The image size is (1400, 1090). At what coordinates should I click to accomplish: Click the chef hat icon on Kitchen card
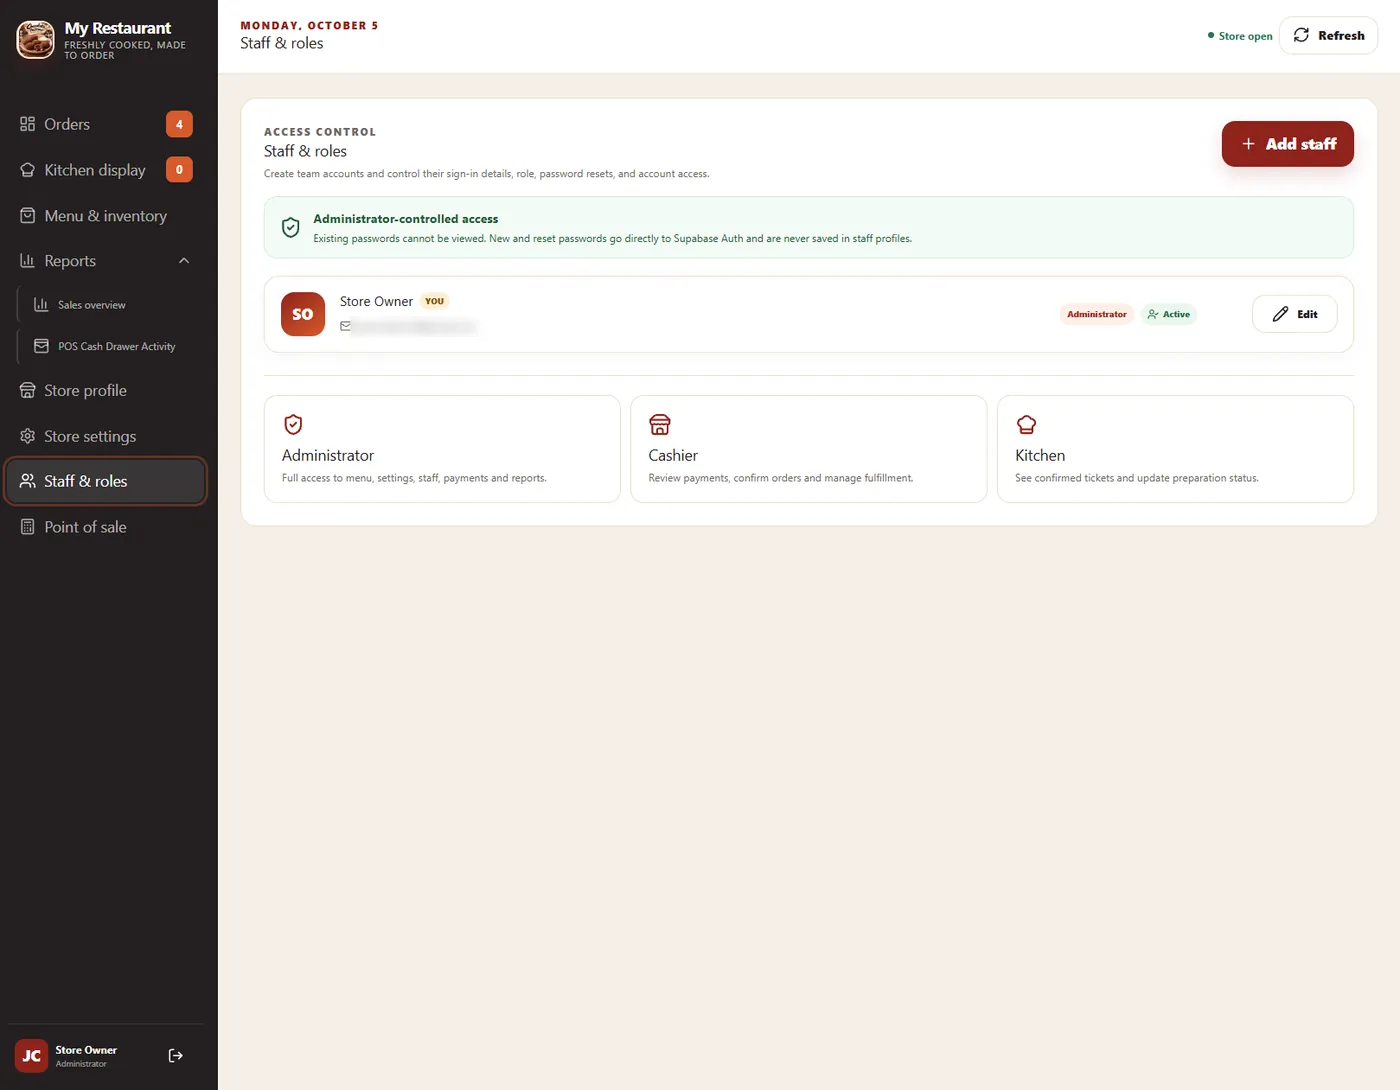pyautogui.click(x=1026, y=424)
